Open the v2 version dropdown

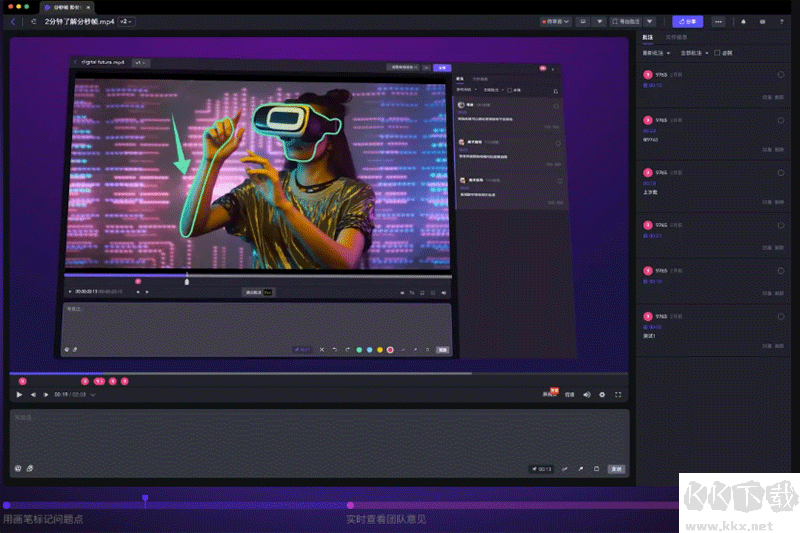coord(126,21)
